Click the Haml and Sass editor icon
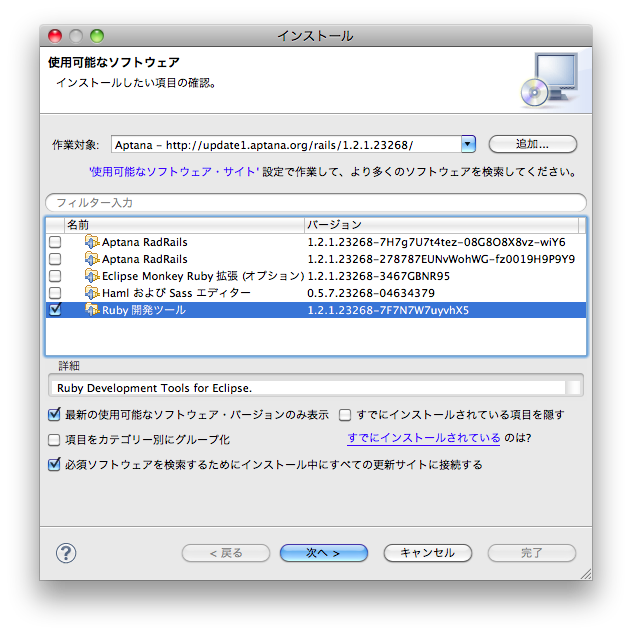The width and height of the screenshot is (632, 635). click(x=92, y=293)
